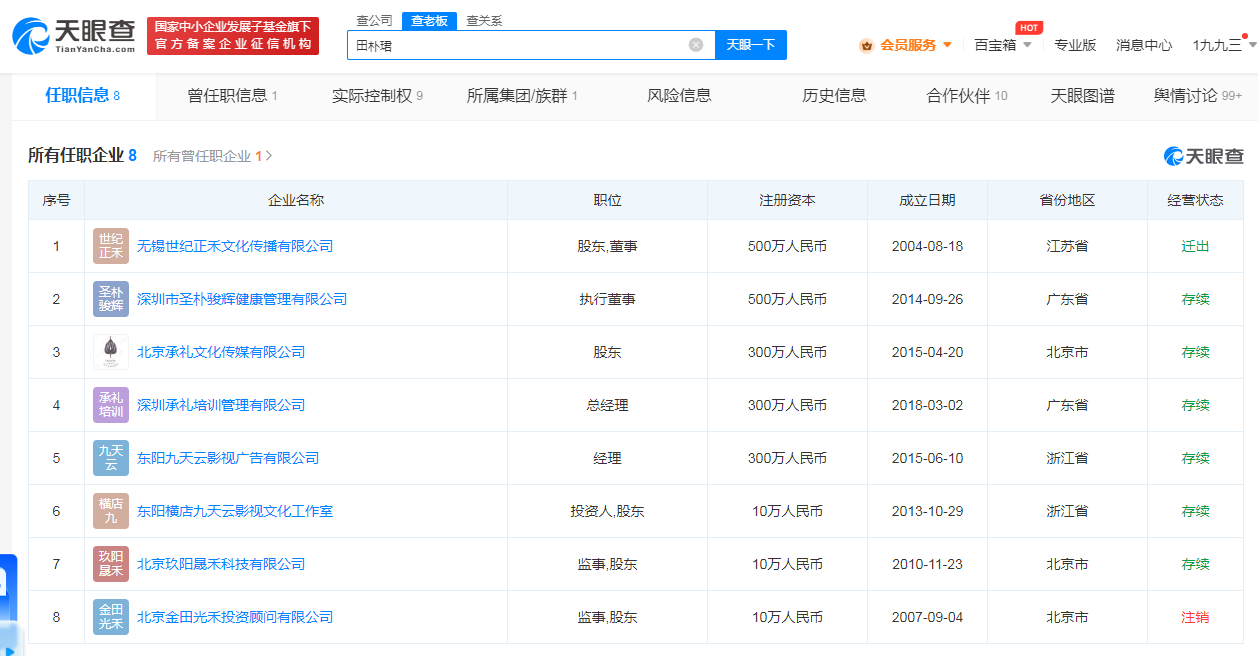Click the 专业版 link

[1075, 45]
